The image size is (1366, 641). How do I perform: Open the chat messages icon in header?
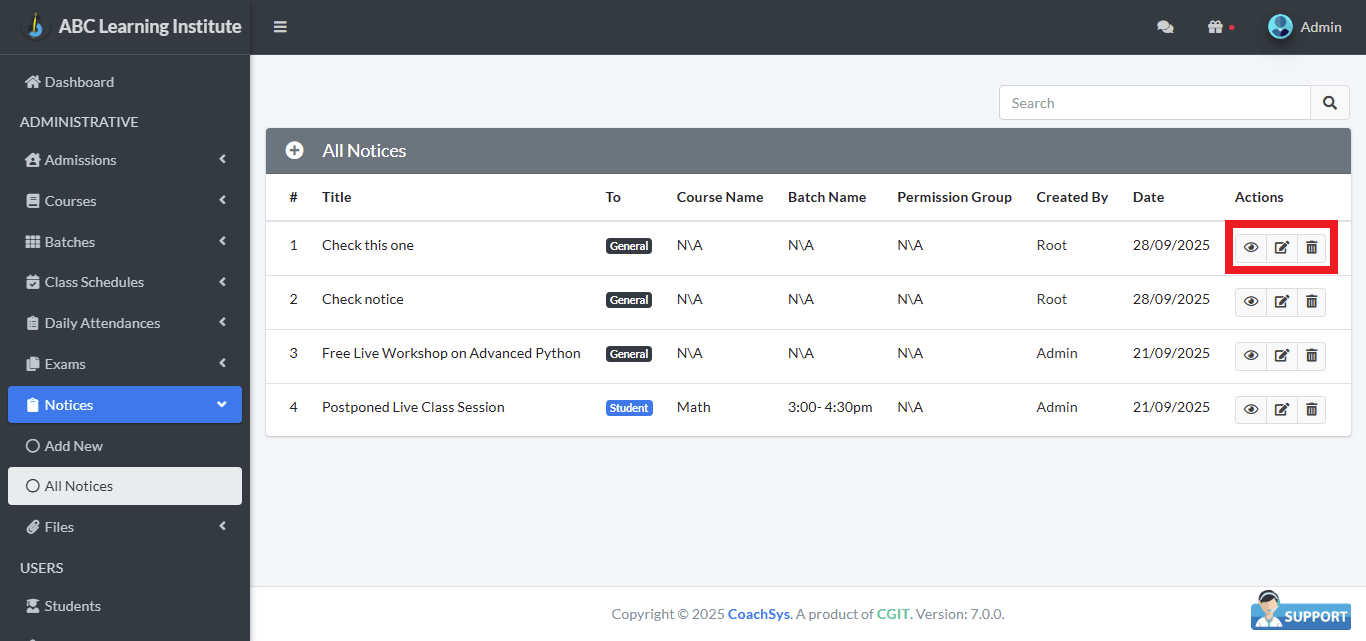coord(1165,27)
